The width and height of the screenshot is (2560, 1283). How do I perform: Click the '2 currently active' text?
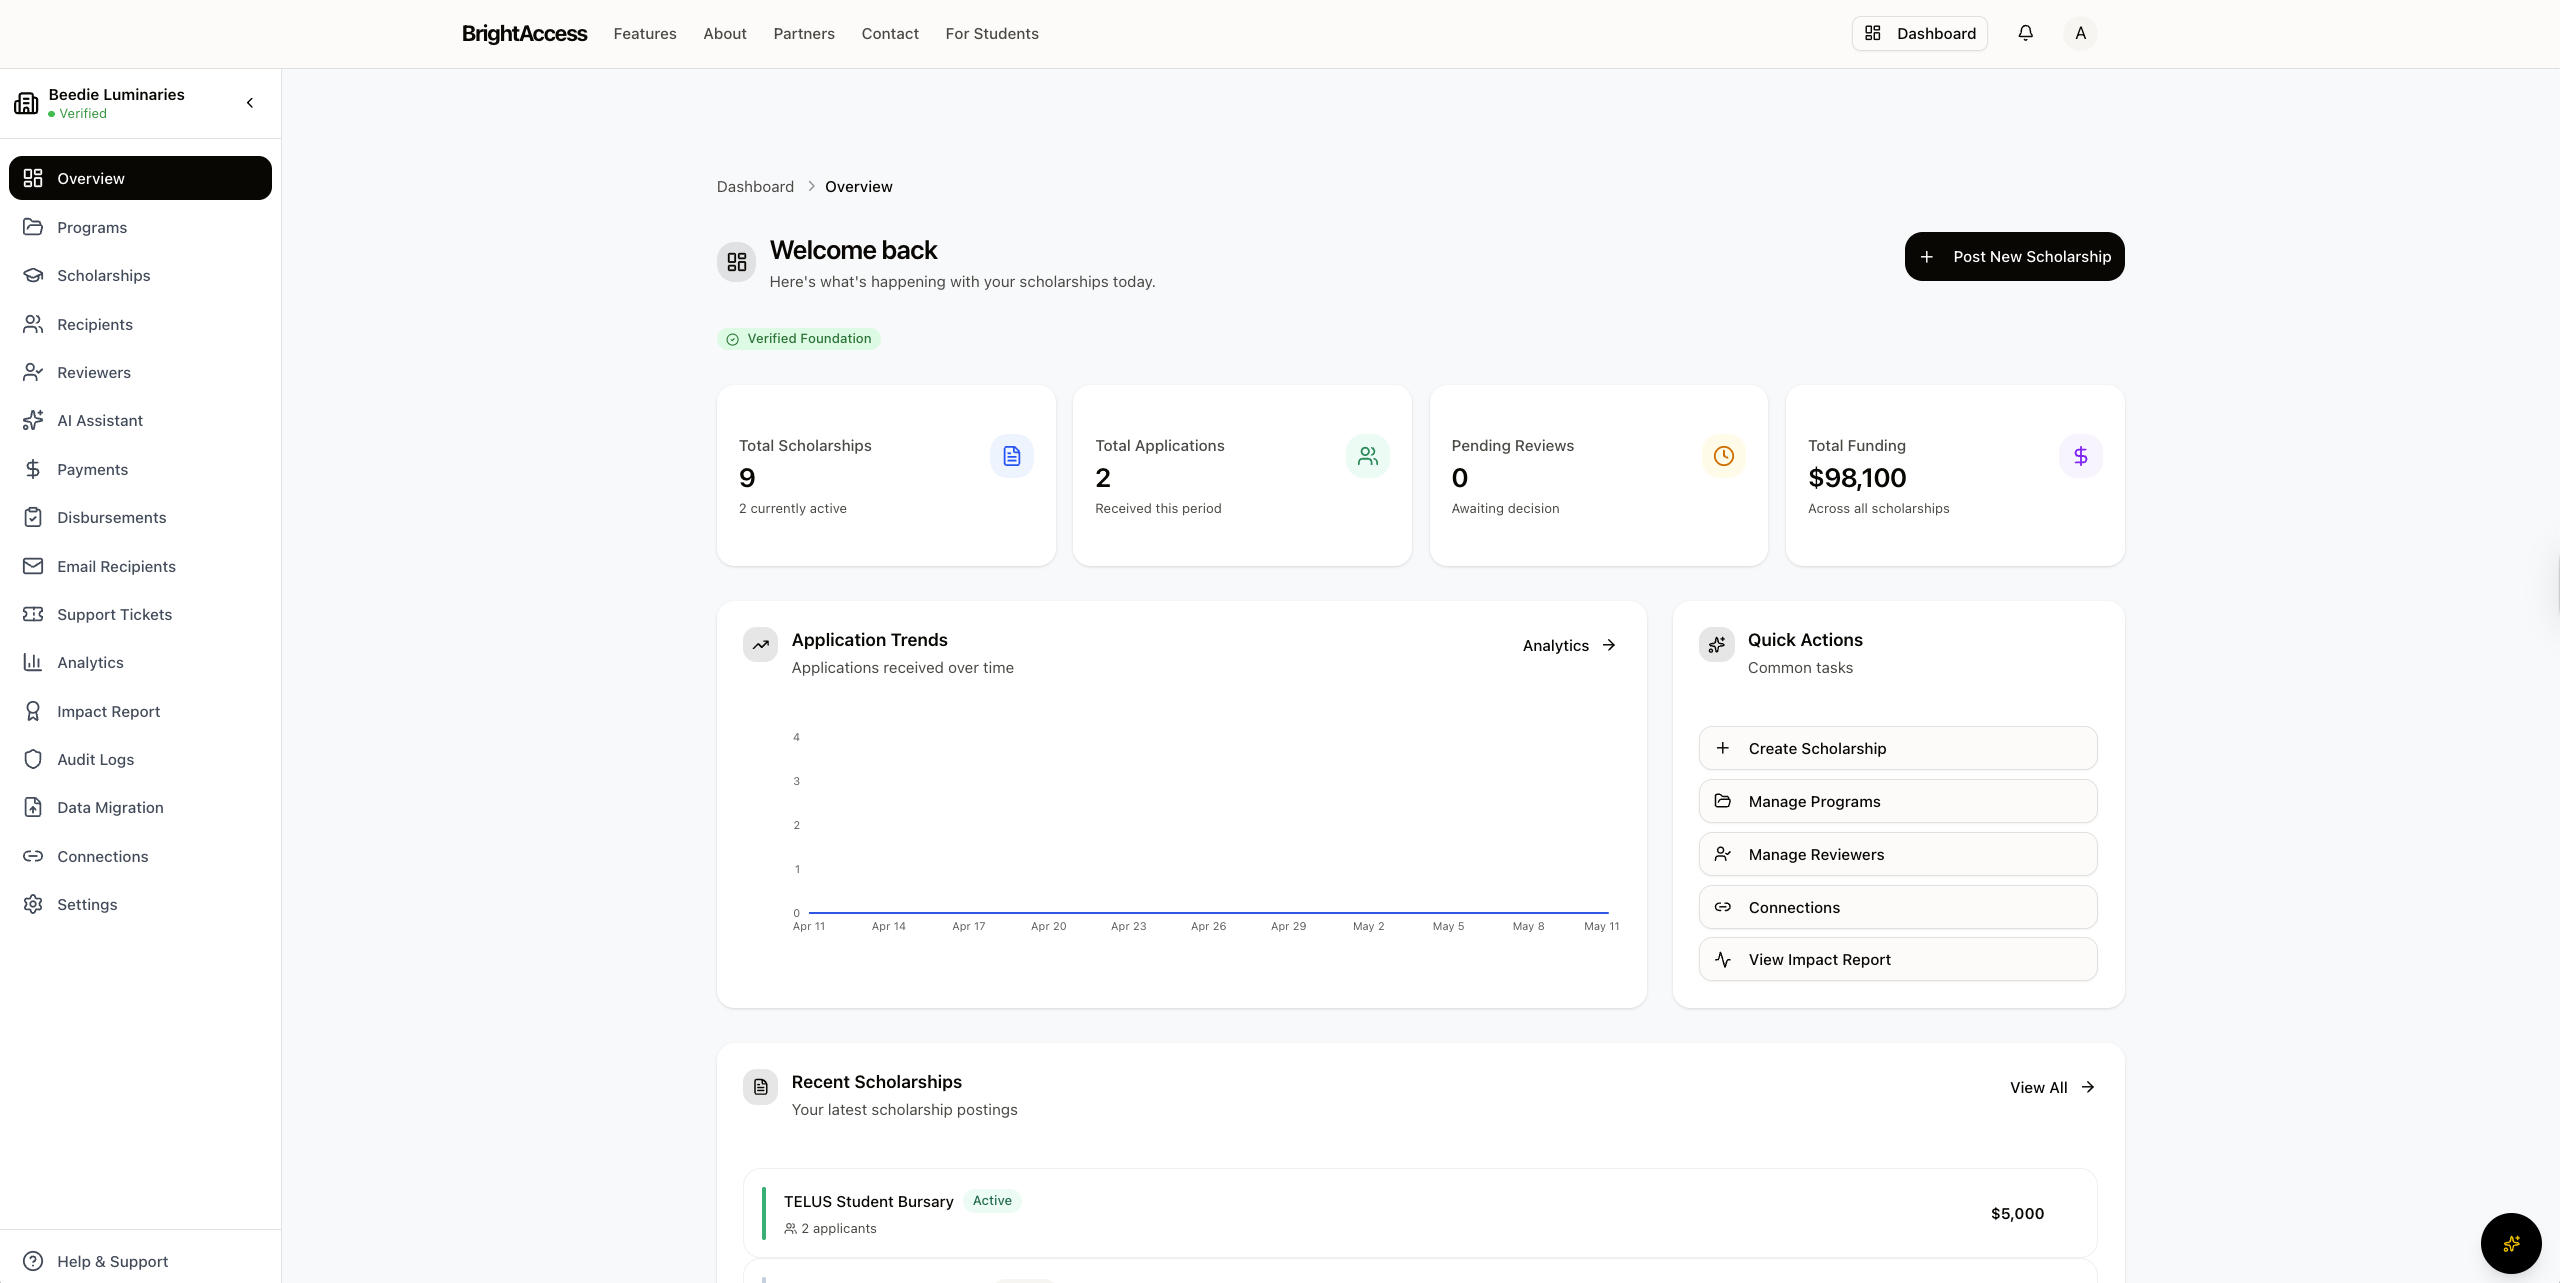792,508
